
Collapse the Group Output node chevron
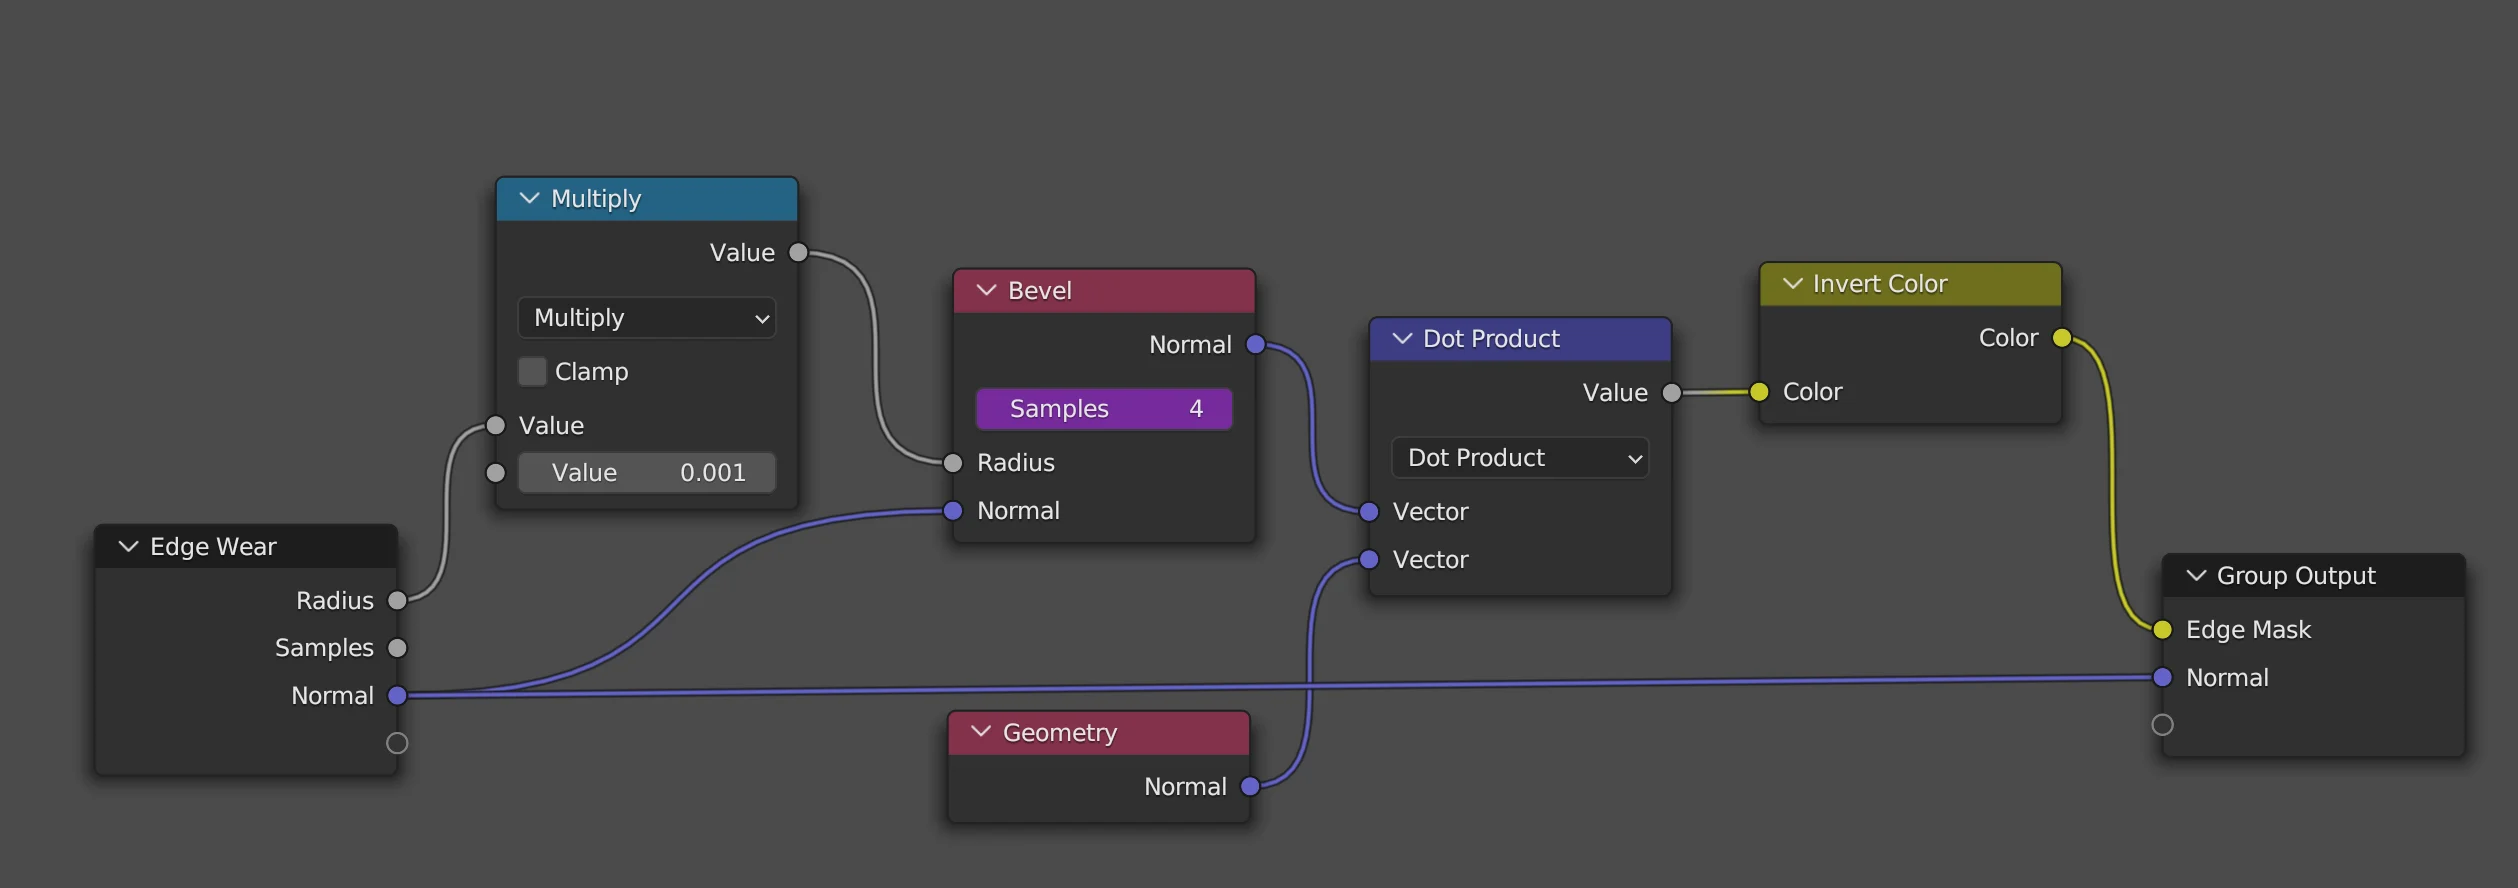pos(2196,575)
